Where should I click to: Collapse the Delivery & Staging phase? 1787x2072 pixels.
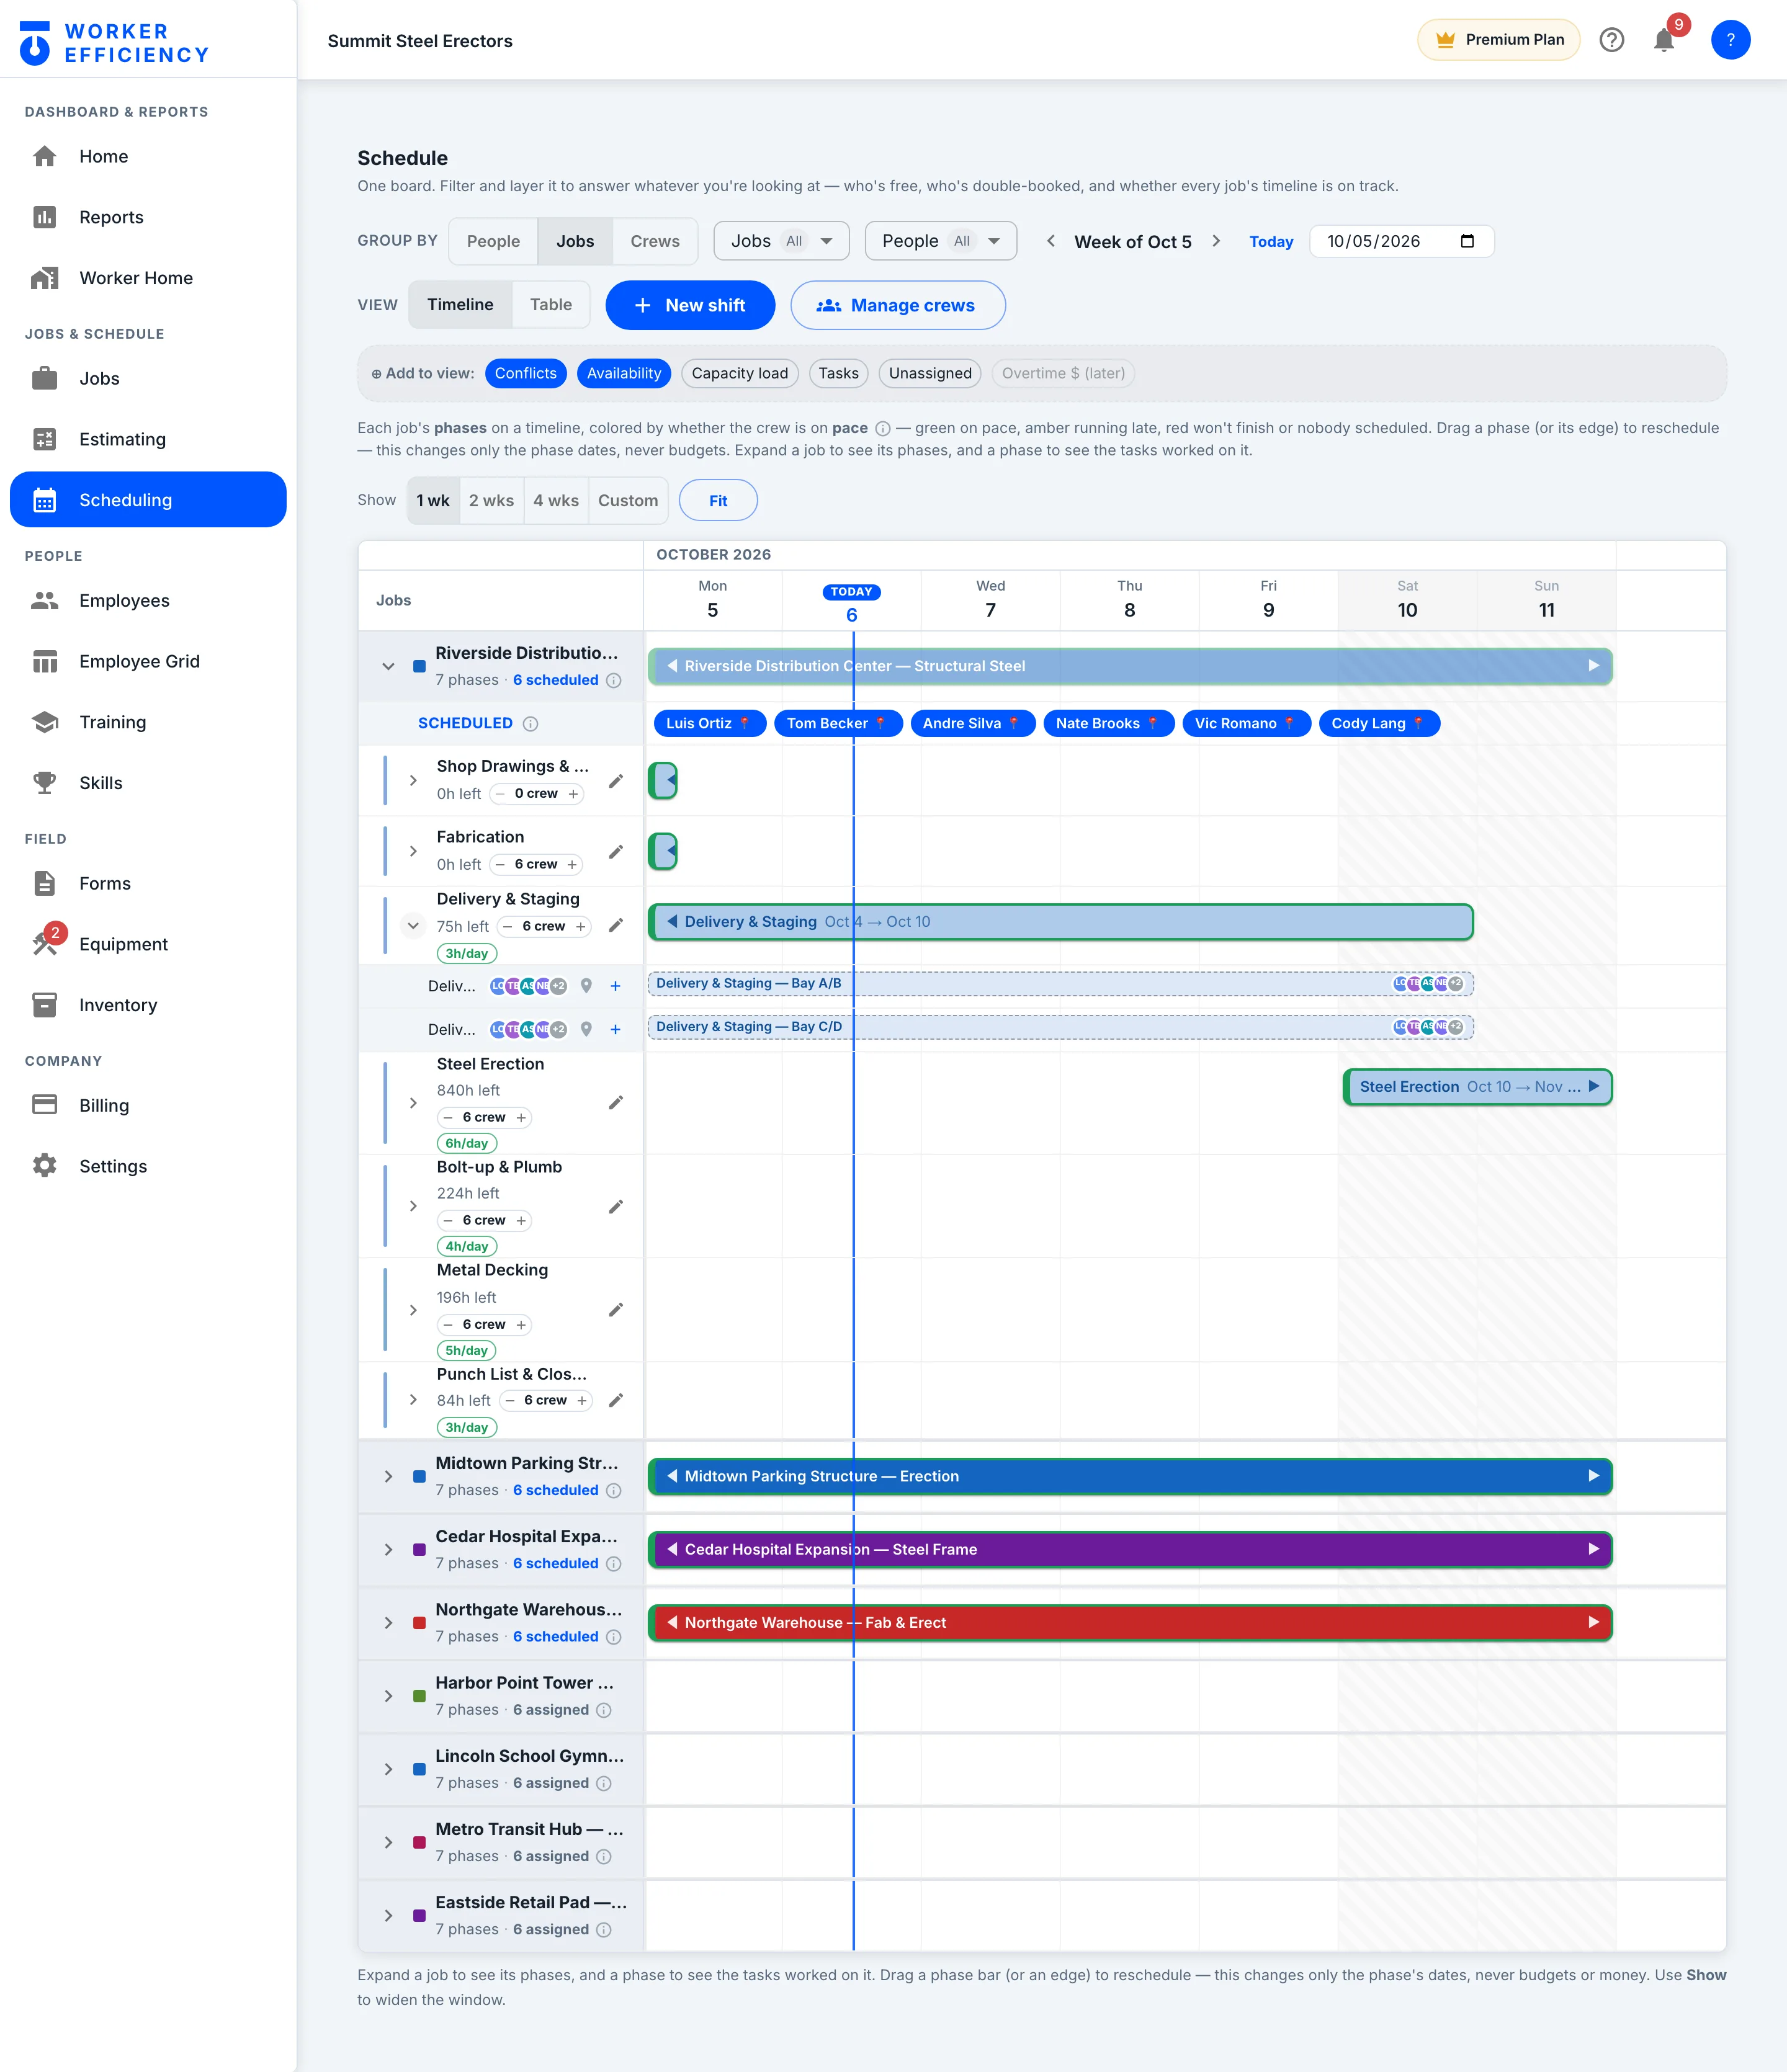[413, 926]
